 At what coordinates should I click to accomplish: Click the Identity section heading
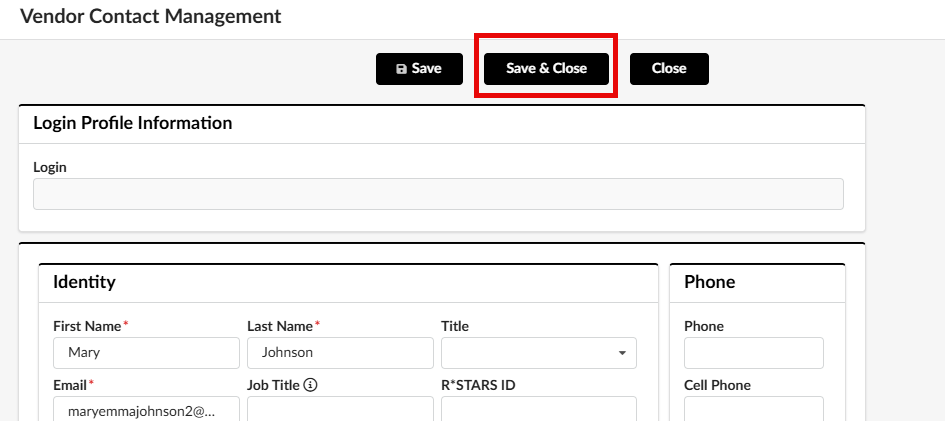84,282
